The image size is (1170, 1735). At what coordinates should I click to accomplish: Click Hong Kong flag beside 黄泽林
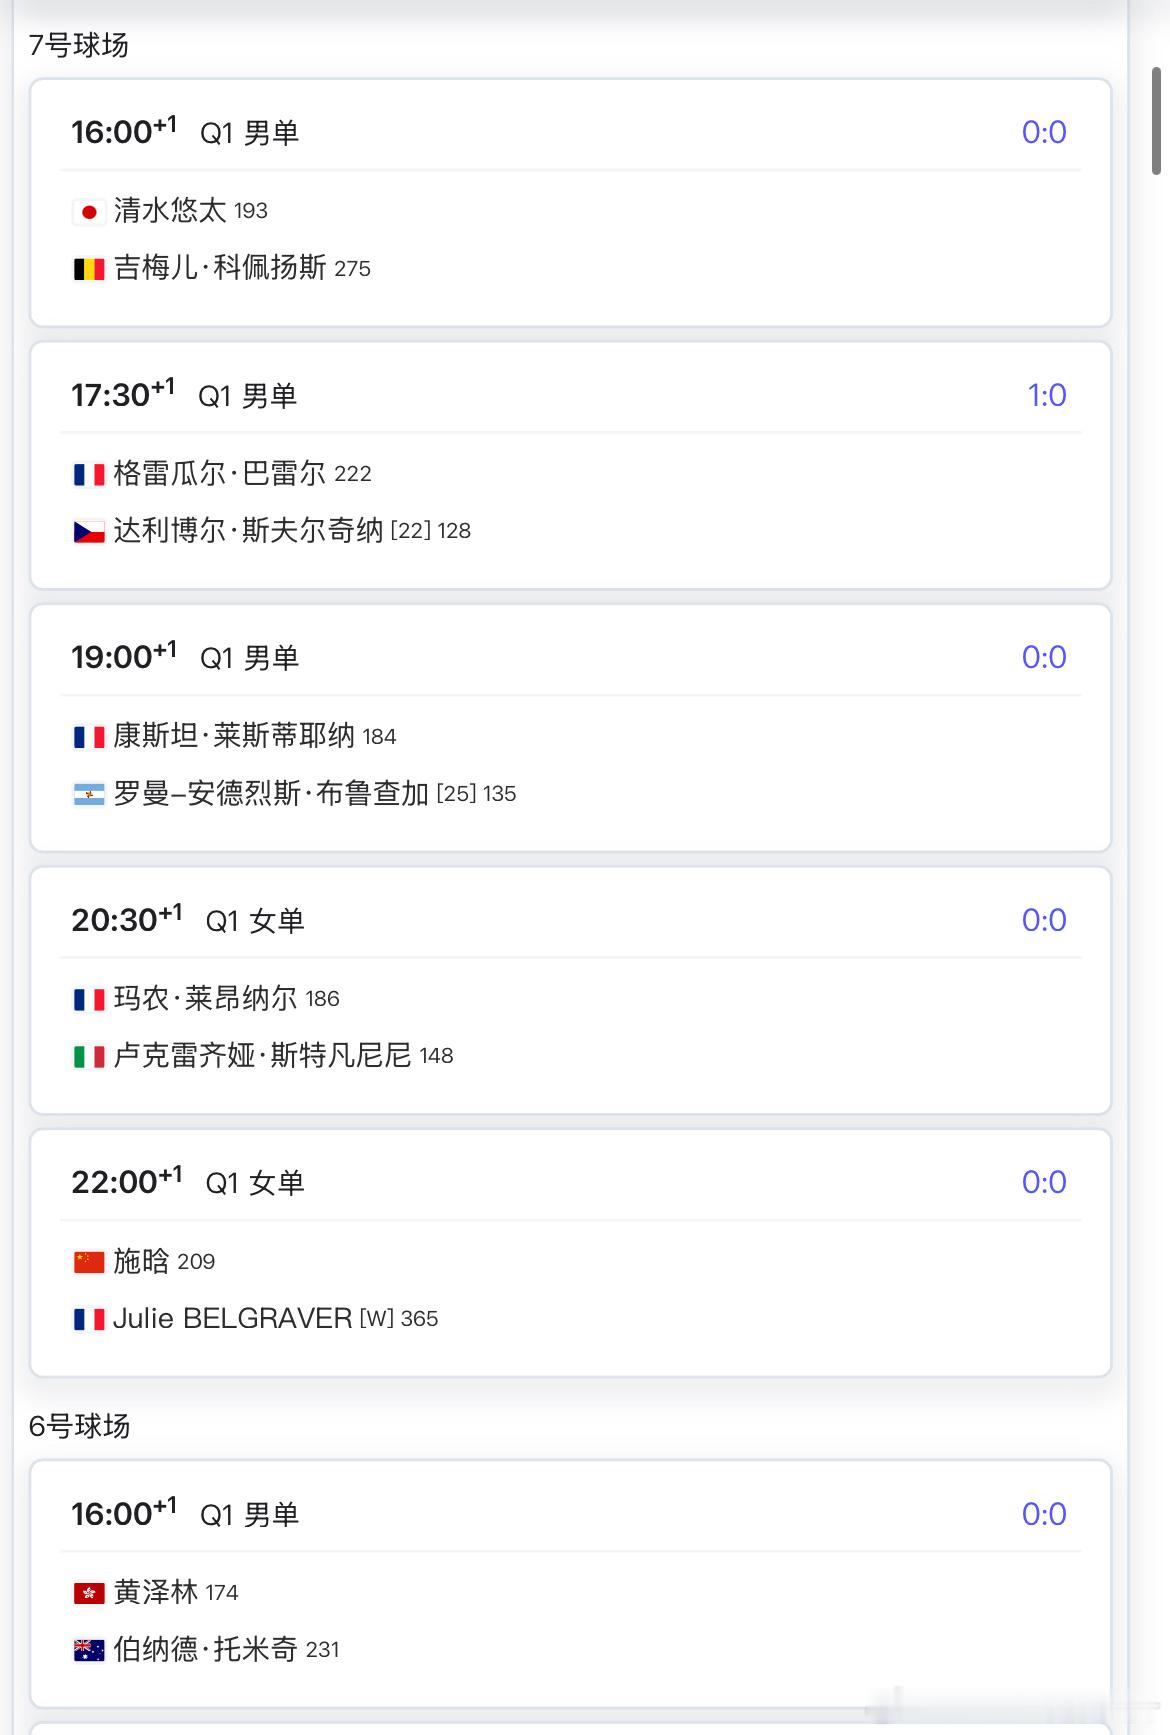(x=89, y=1593)
